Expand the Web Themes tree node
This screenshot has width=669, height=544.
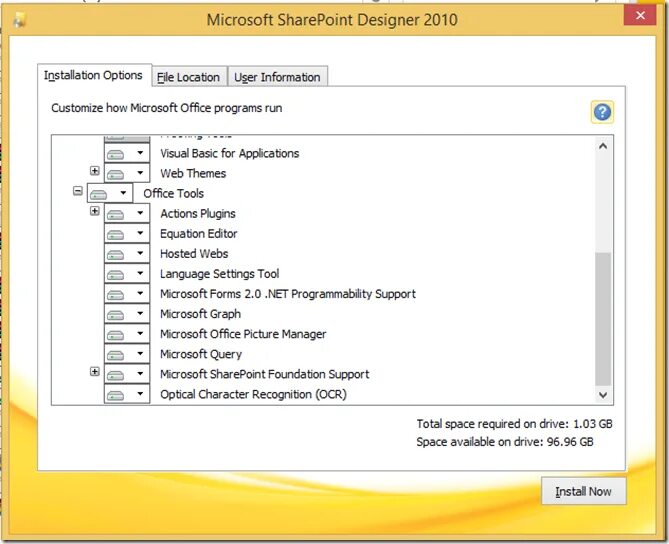pyautogui.click(x=95, y=171)
